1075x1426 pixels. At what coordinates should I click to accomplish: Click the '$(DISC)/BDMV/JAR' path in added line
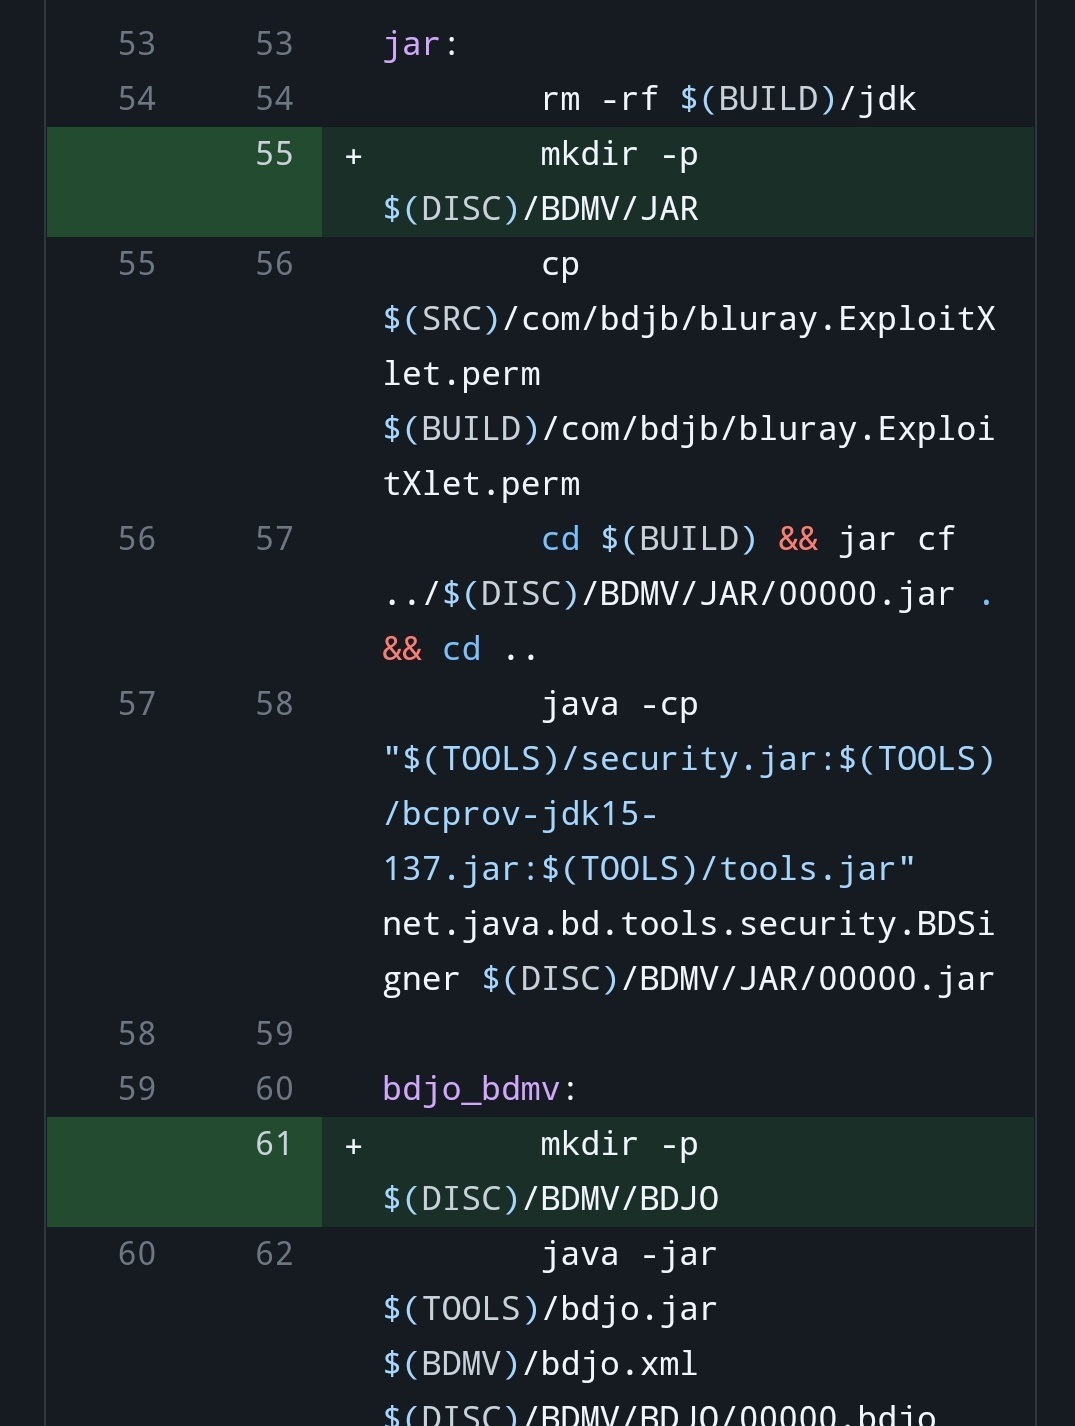[540, 209]
